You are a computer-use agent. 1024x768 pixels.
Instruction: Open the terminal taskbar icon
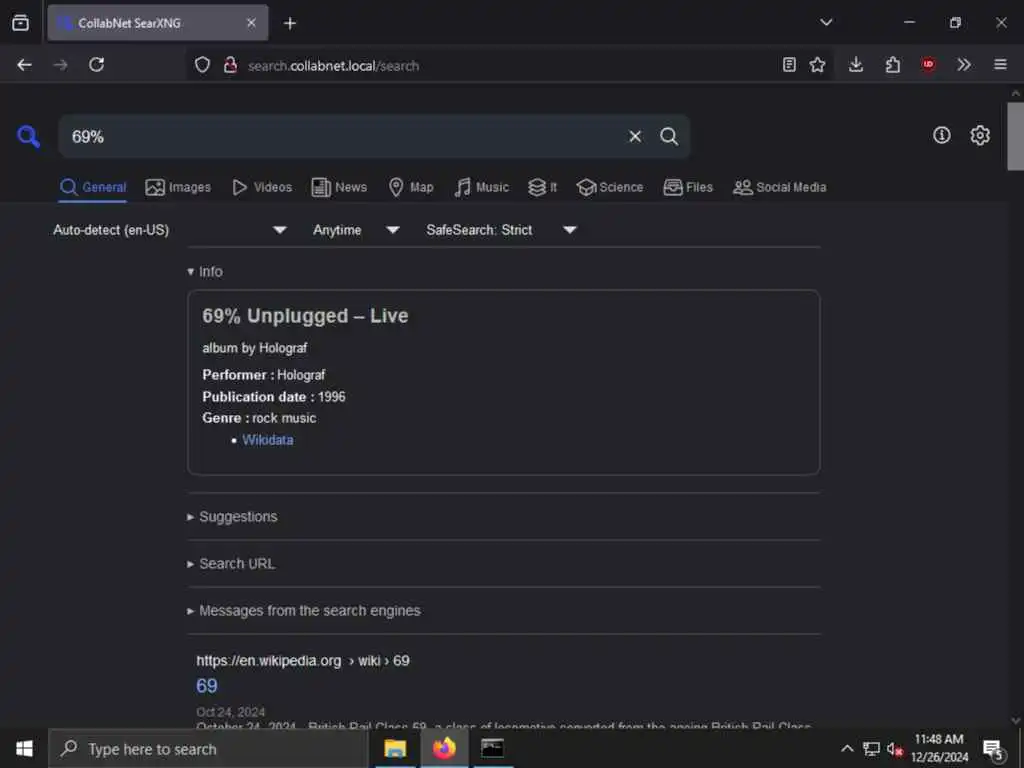(x=492, y=749)
